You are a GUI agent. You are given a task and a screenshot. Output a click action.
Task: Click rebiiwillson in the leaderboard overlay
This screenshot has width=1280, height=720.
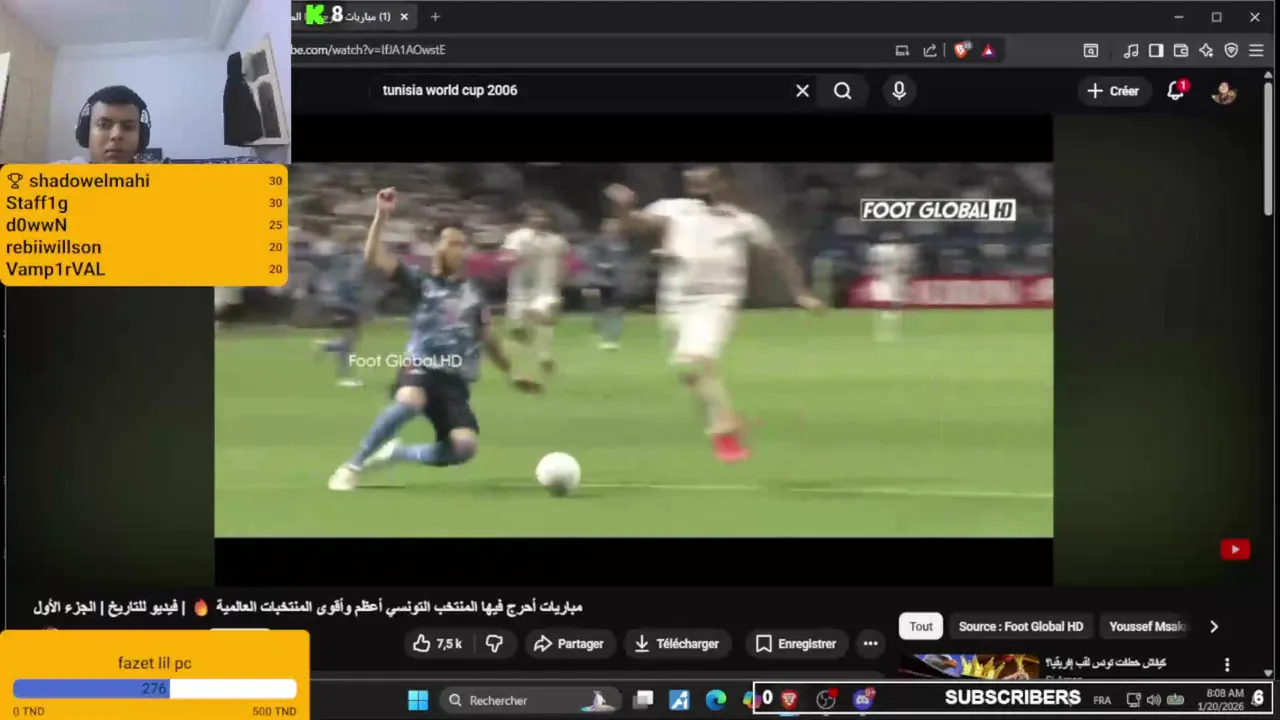click(x=53, y=247)
